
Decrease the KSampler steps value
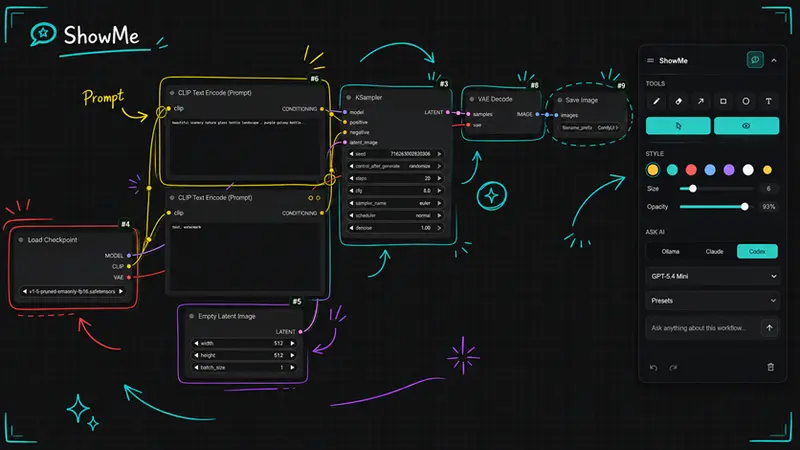click(x=352, y=178)
